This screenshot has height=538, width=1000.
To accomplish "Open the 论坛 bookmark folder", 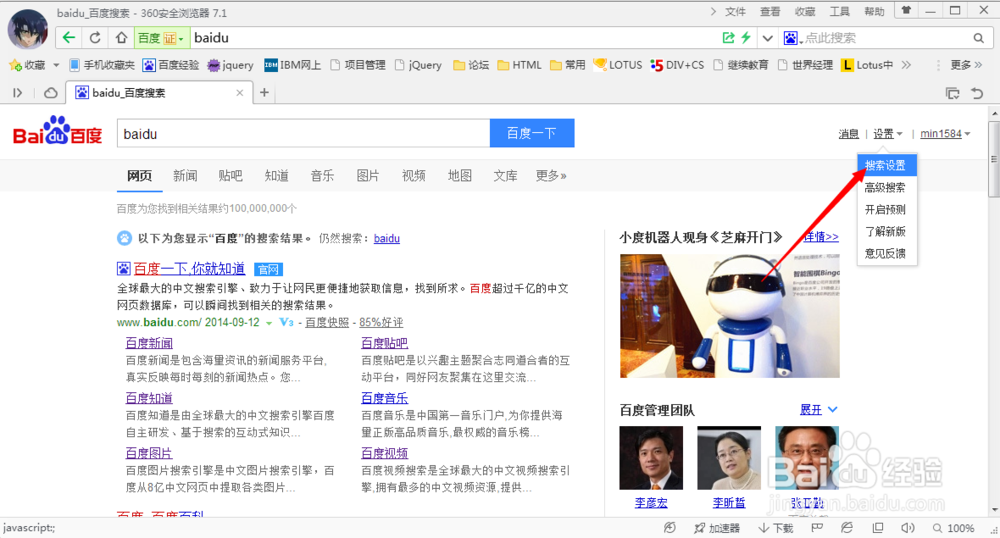I will click(471, 65).
